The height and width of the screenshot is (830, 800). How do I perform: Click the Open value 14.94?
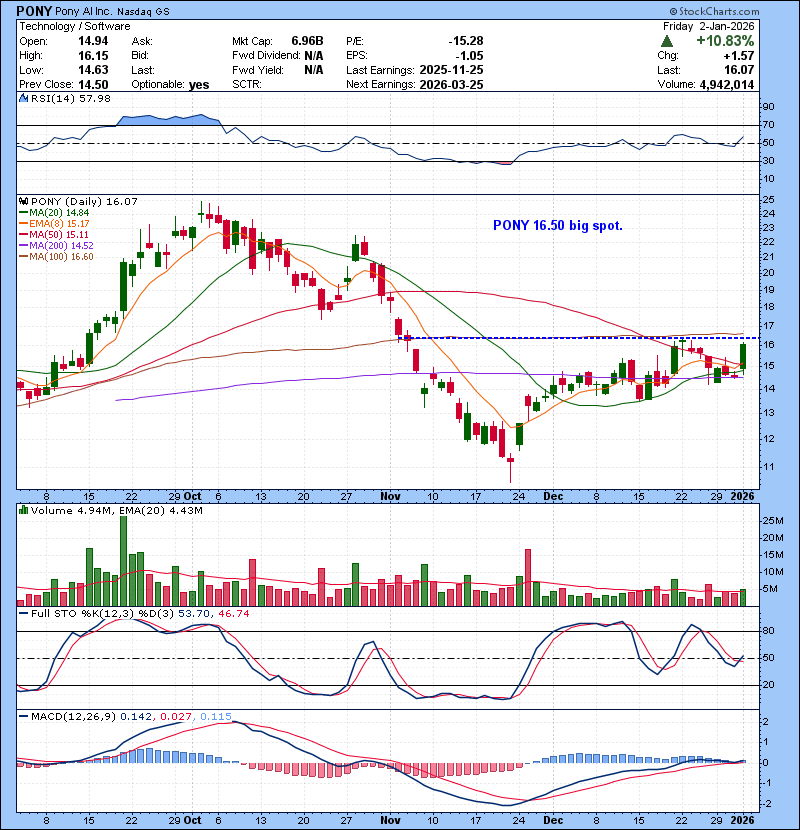click(93, 41)
